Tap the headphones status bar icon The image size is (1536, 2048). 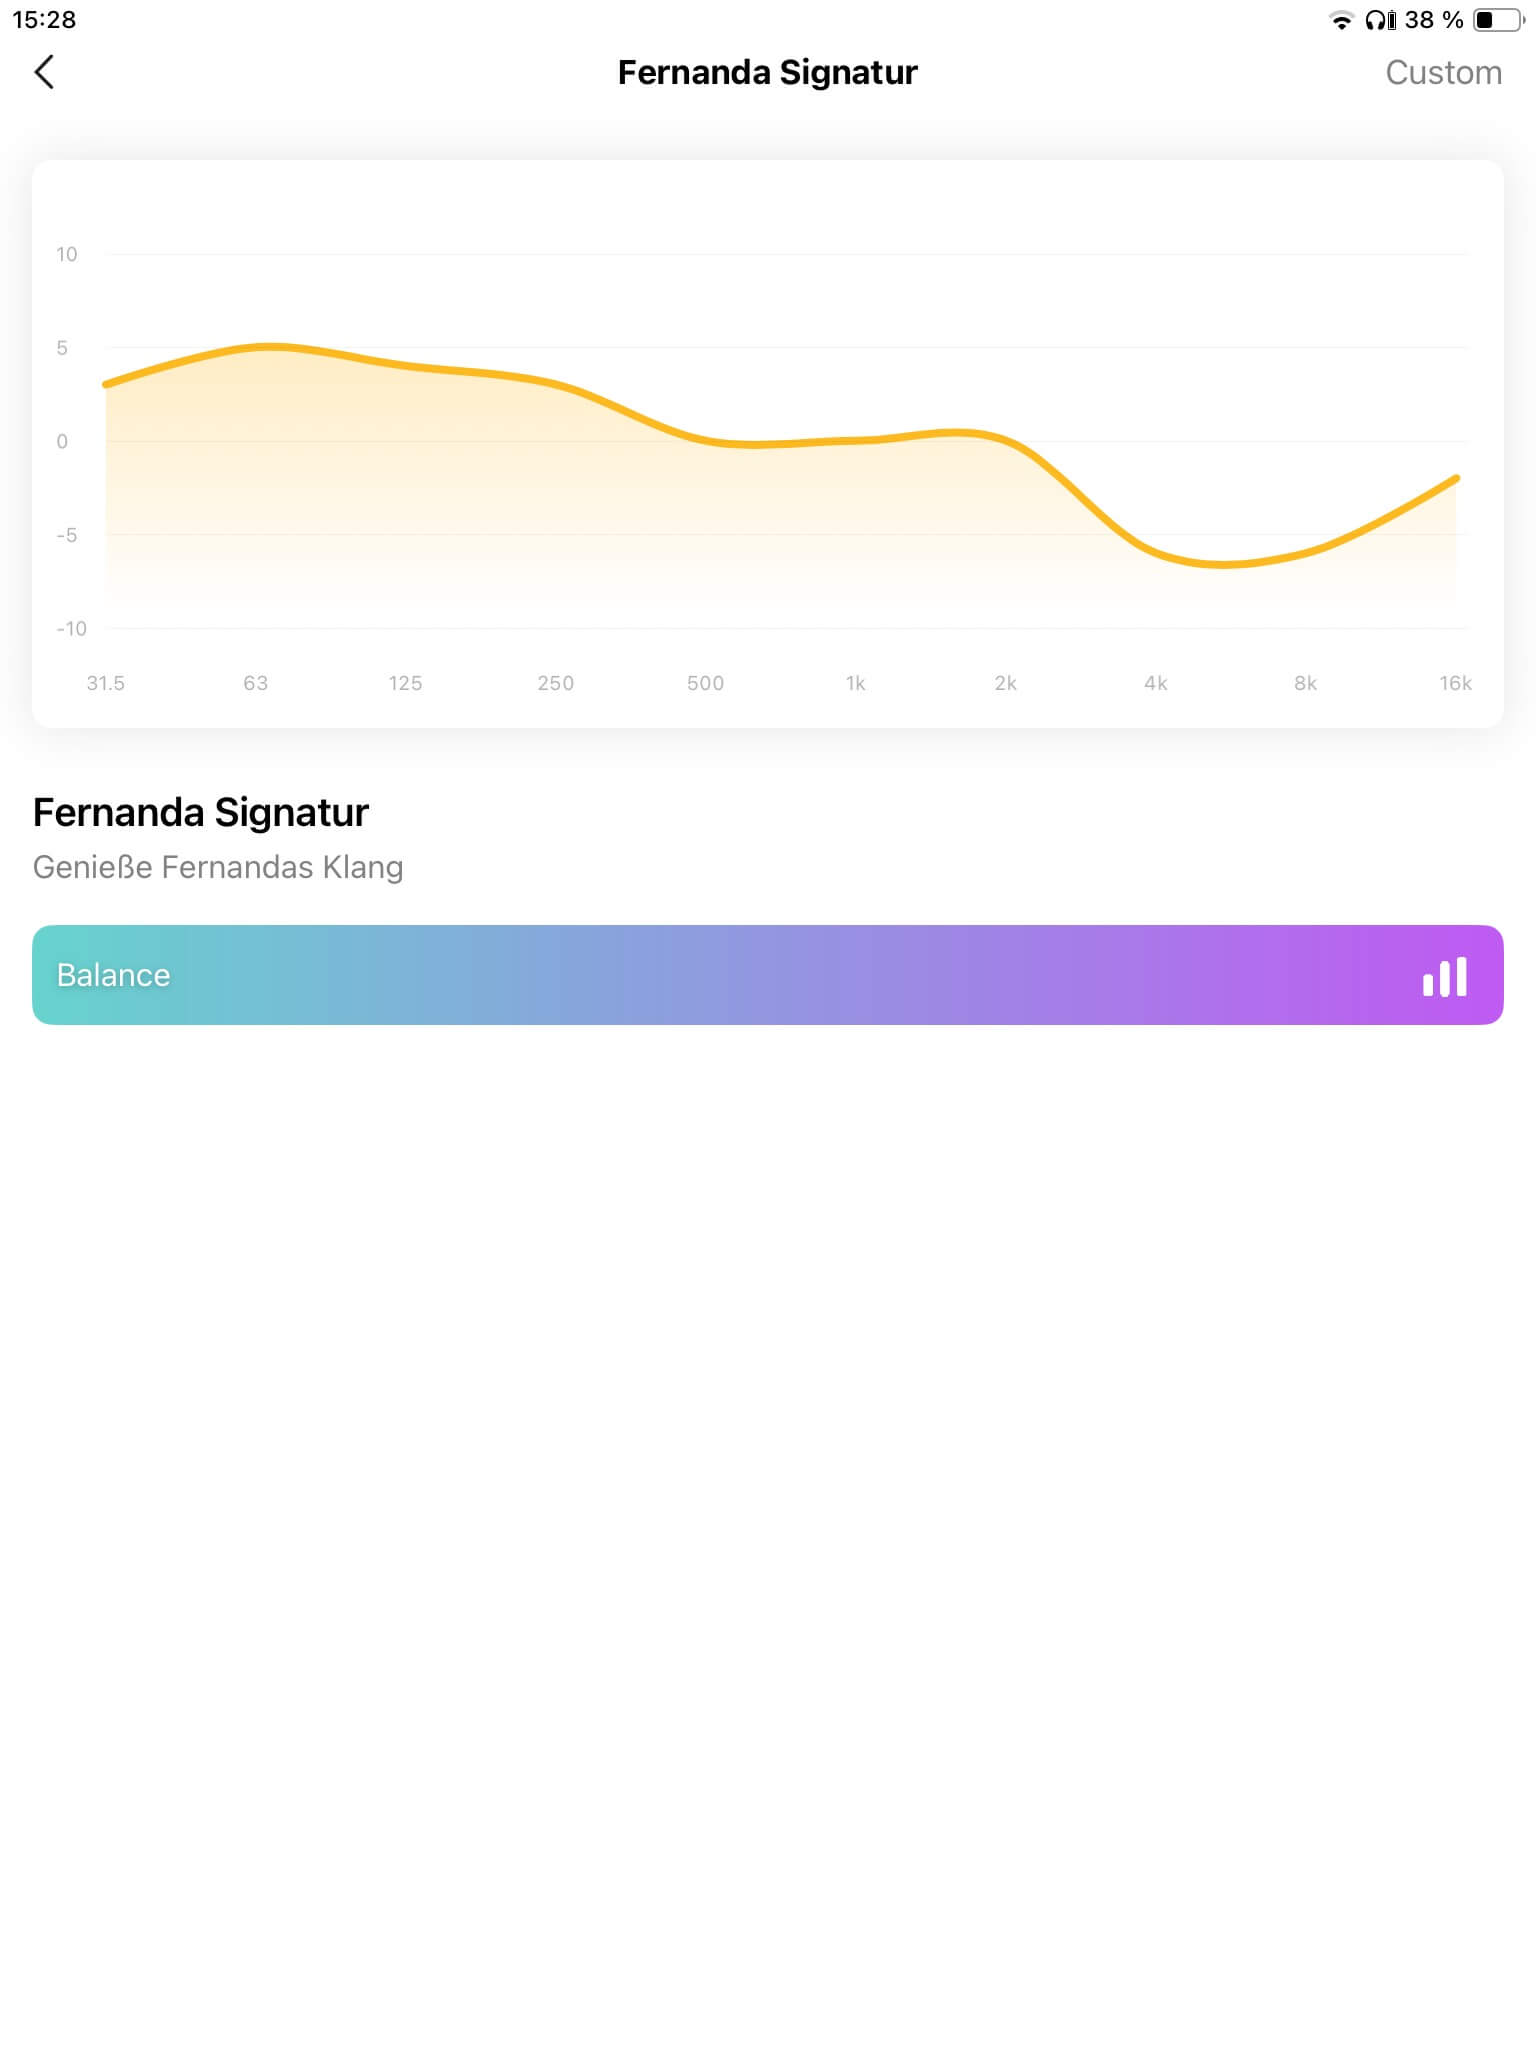tap(1380, 20)
